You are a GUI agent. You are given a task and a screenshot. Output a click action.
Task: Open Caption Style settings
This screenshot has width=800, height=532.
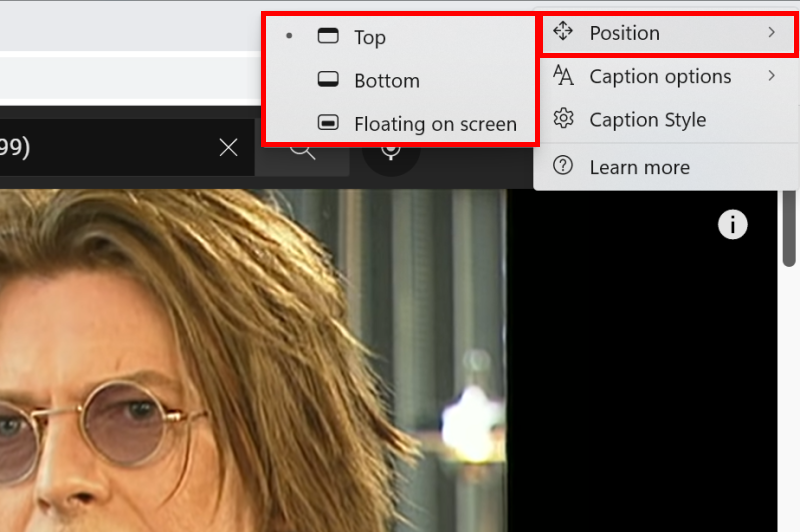tap(667, 119)
